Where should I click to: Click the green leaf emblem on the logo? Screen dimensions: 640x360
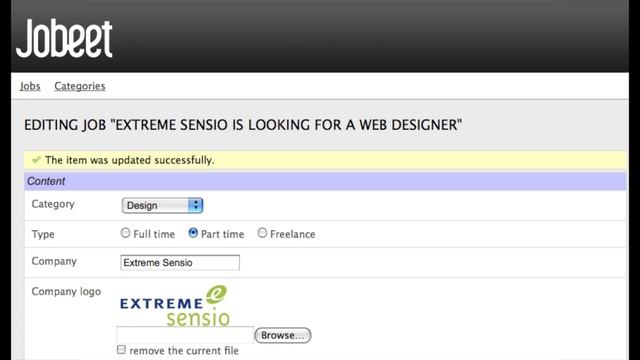216,294
